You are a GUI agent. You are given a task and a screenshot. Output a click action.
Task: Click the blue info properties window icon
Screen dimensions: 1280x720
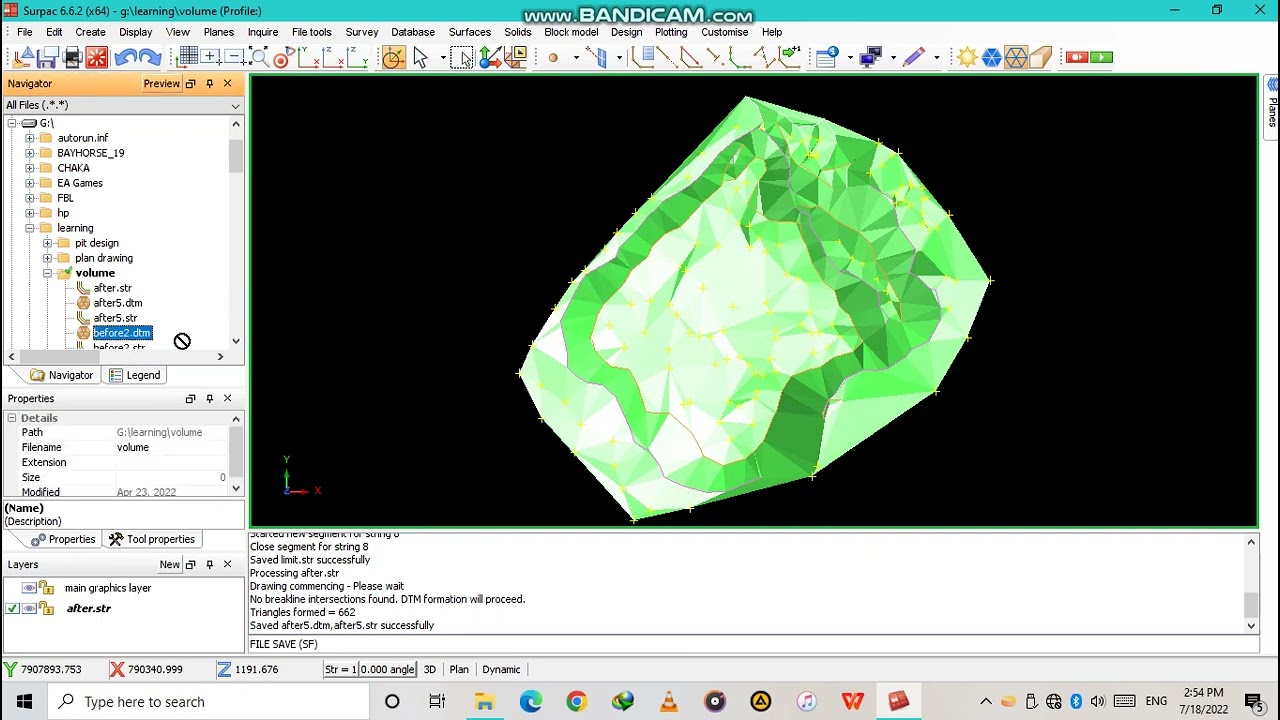click(x=826, y=57)
